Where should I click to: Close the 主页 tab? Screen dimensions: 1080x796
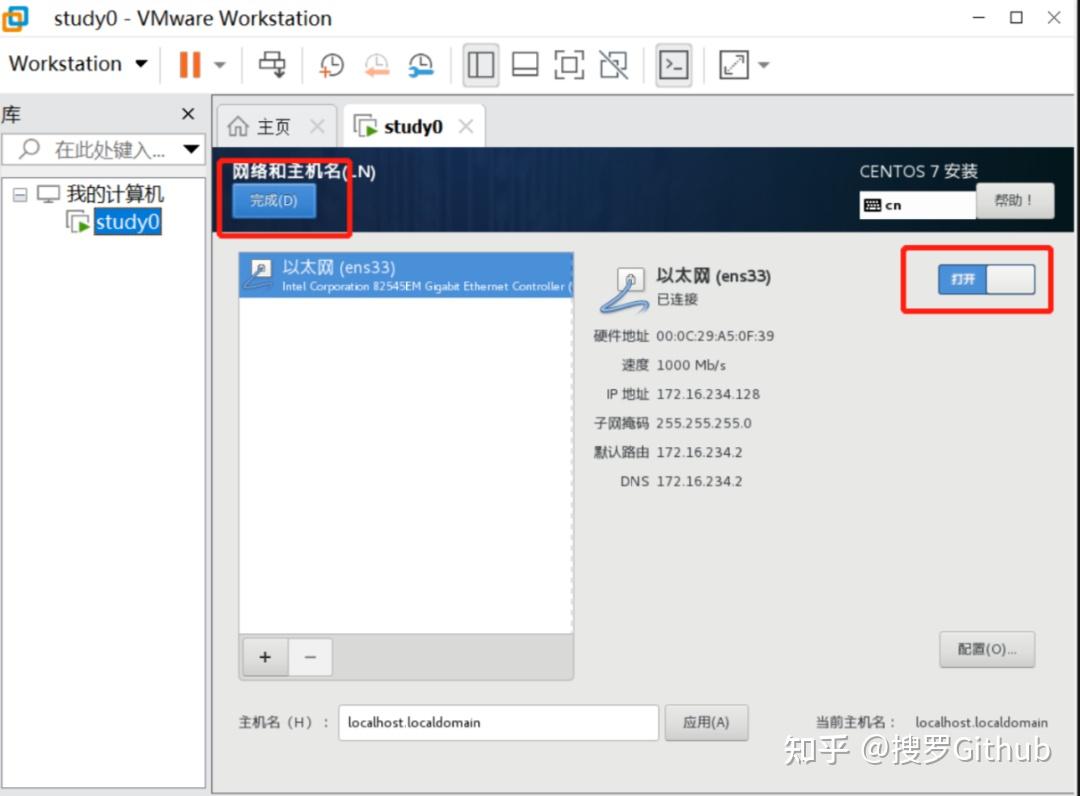point(317,126)
